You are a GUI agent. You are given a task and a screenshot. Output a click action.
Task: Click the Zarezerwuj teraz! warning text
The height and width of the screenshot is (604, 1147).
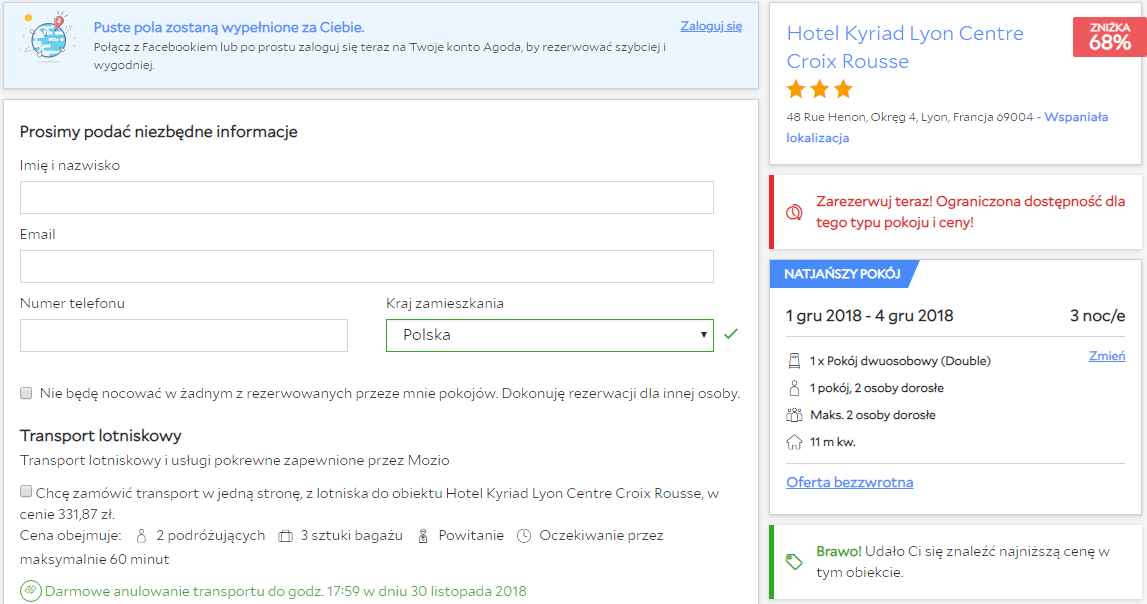tap(971, 212)
